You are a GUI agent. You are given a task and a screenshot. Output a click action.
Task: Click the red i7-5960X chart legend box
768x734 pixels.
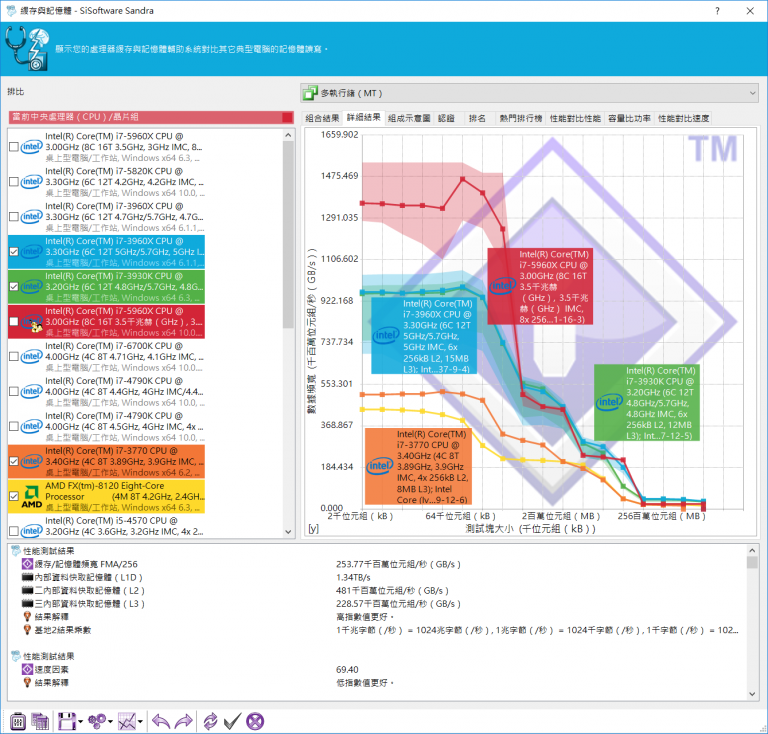click(x=540, y=286)
